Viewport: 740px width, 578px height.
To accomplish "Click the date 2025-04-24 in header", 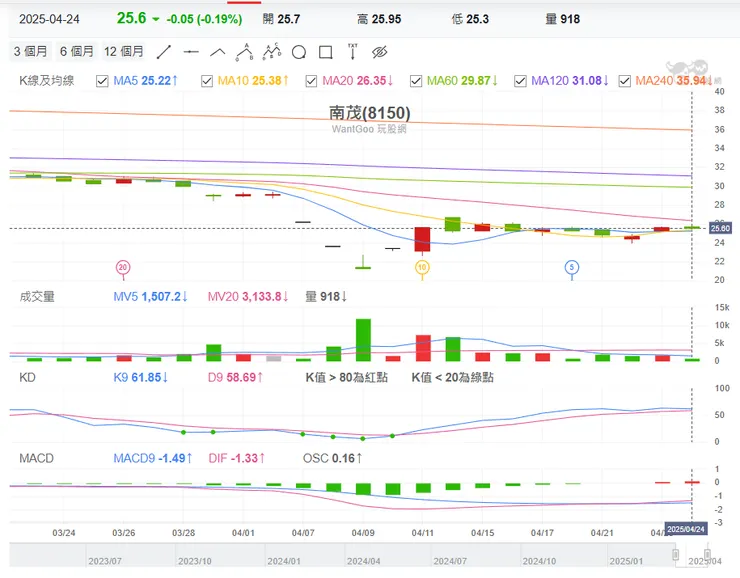I will tap(49, 19).
